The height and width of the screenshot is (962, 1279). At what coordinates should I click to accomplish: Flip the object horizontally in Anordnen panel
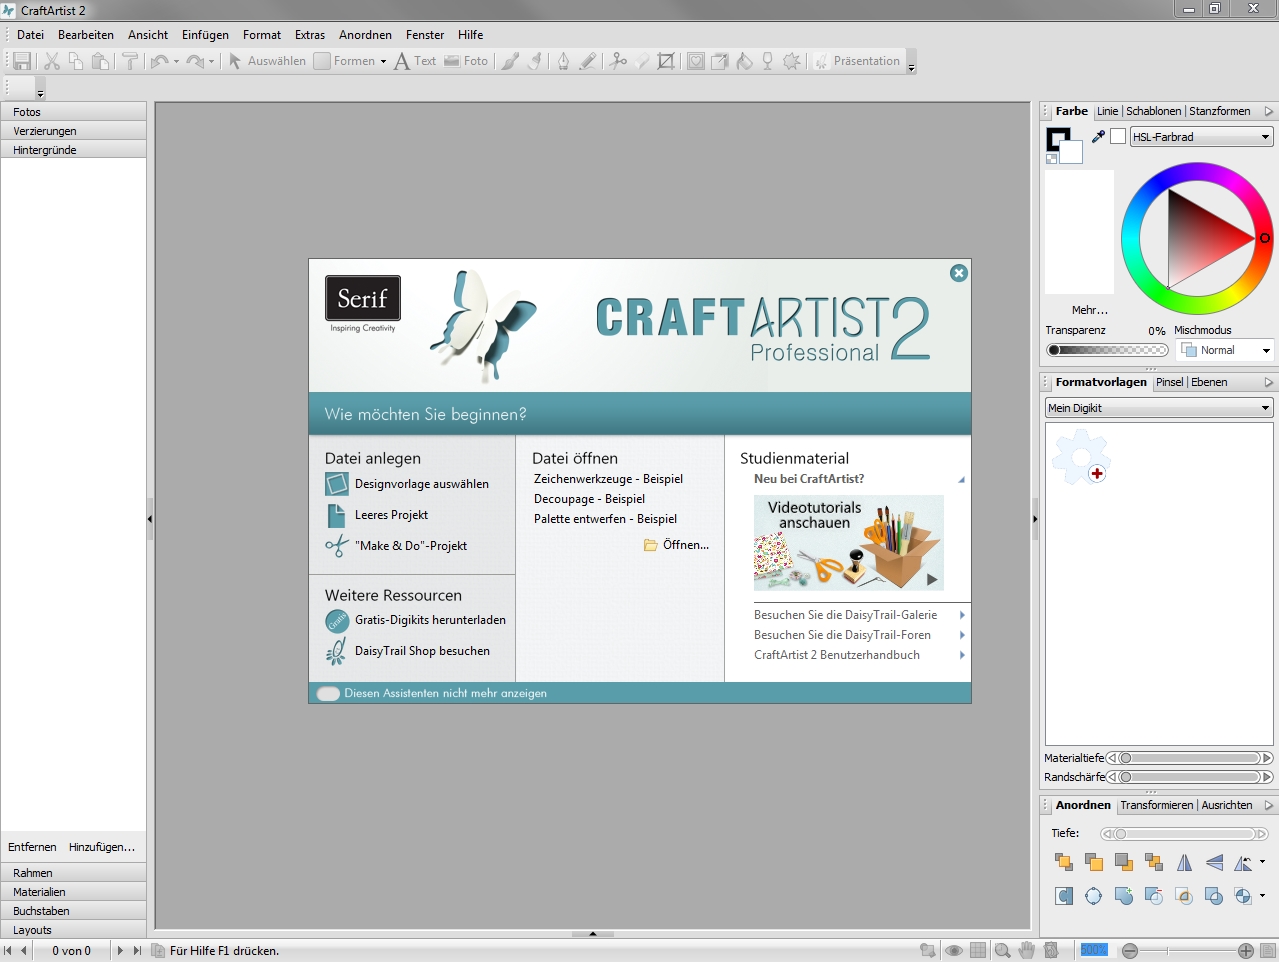point(1184,861)
